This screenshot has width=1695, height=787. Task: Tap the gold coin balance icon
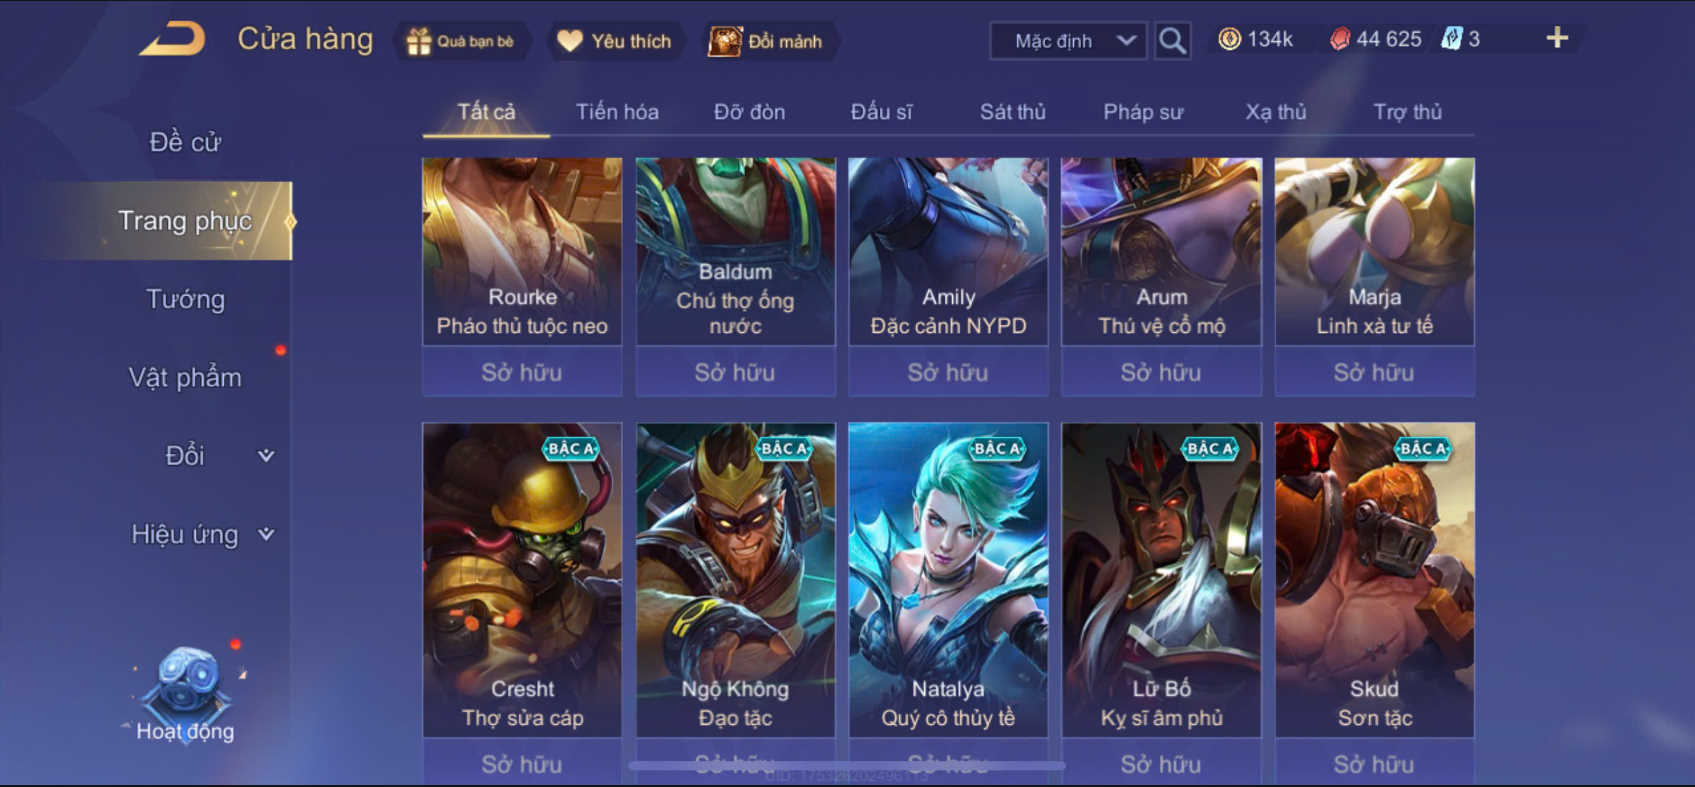pyautogui.click(x=1229, y=39)
